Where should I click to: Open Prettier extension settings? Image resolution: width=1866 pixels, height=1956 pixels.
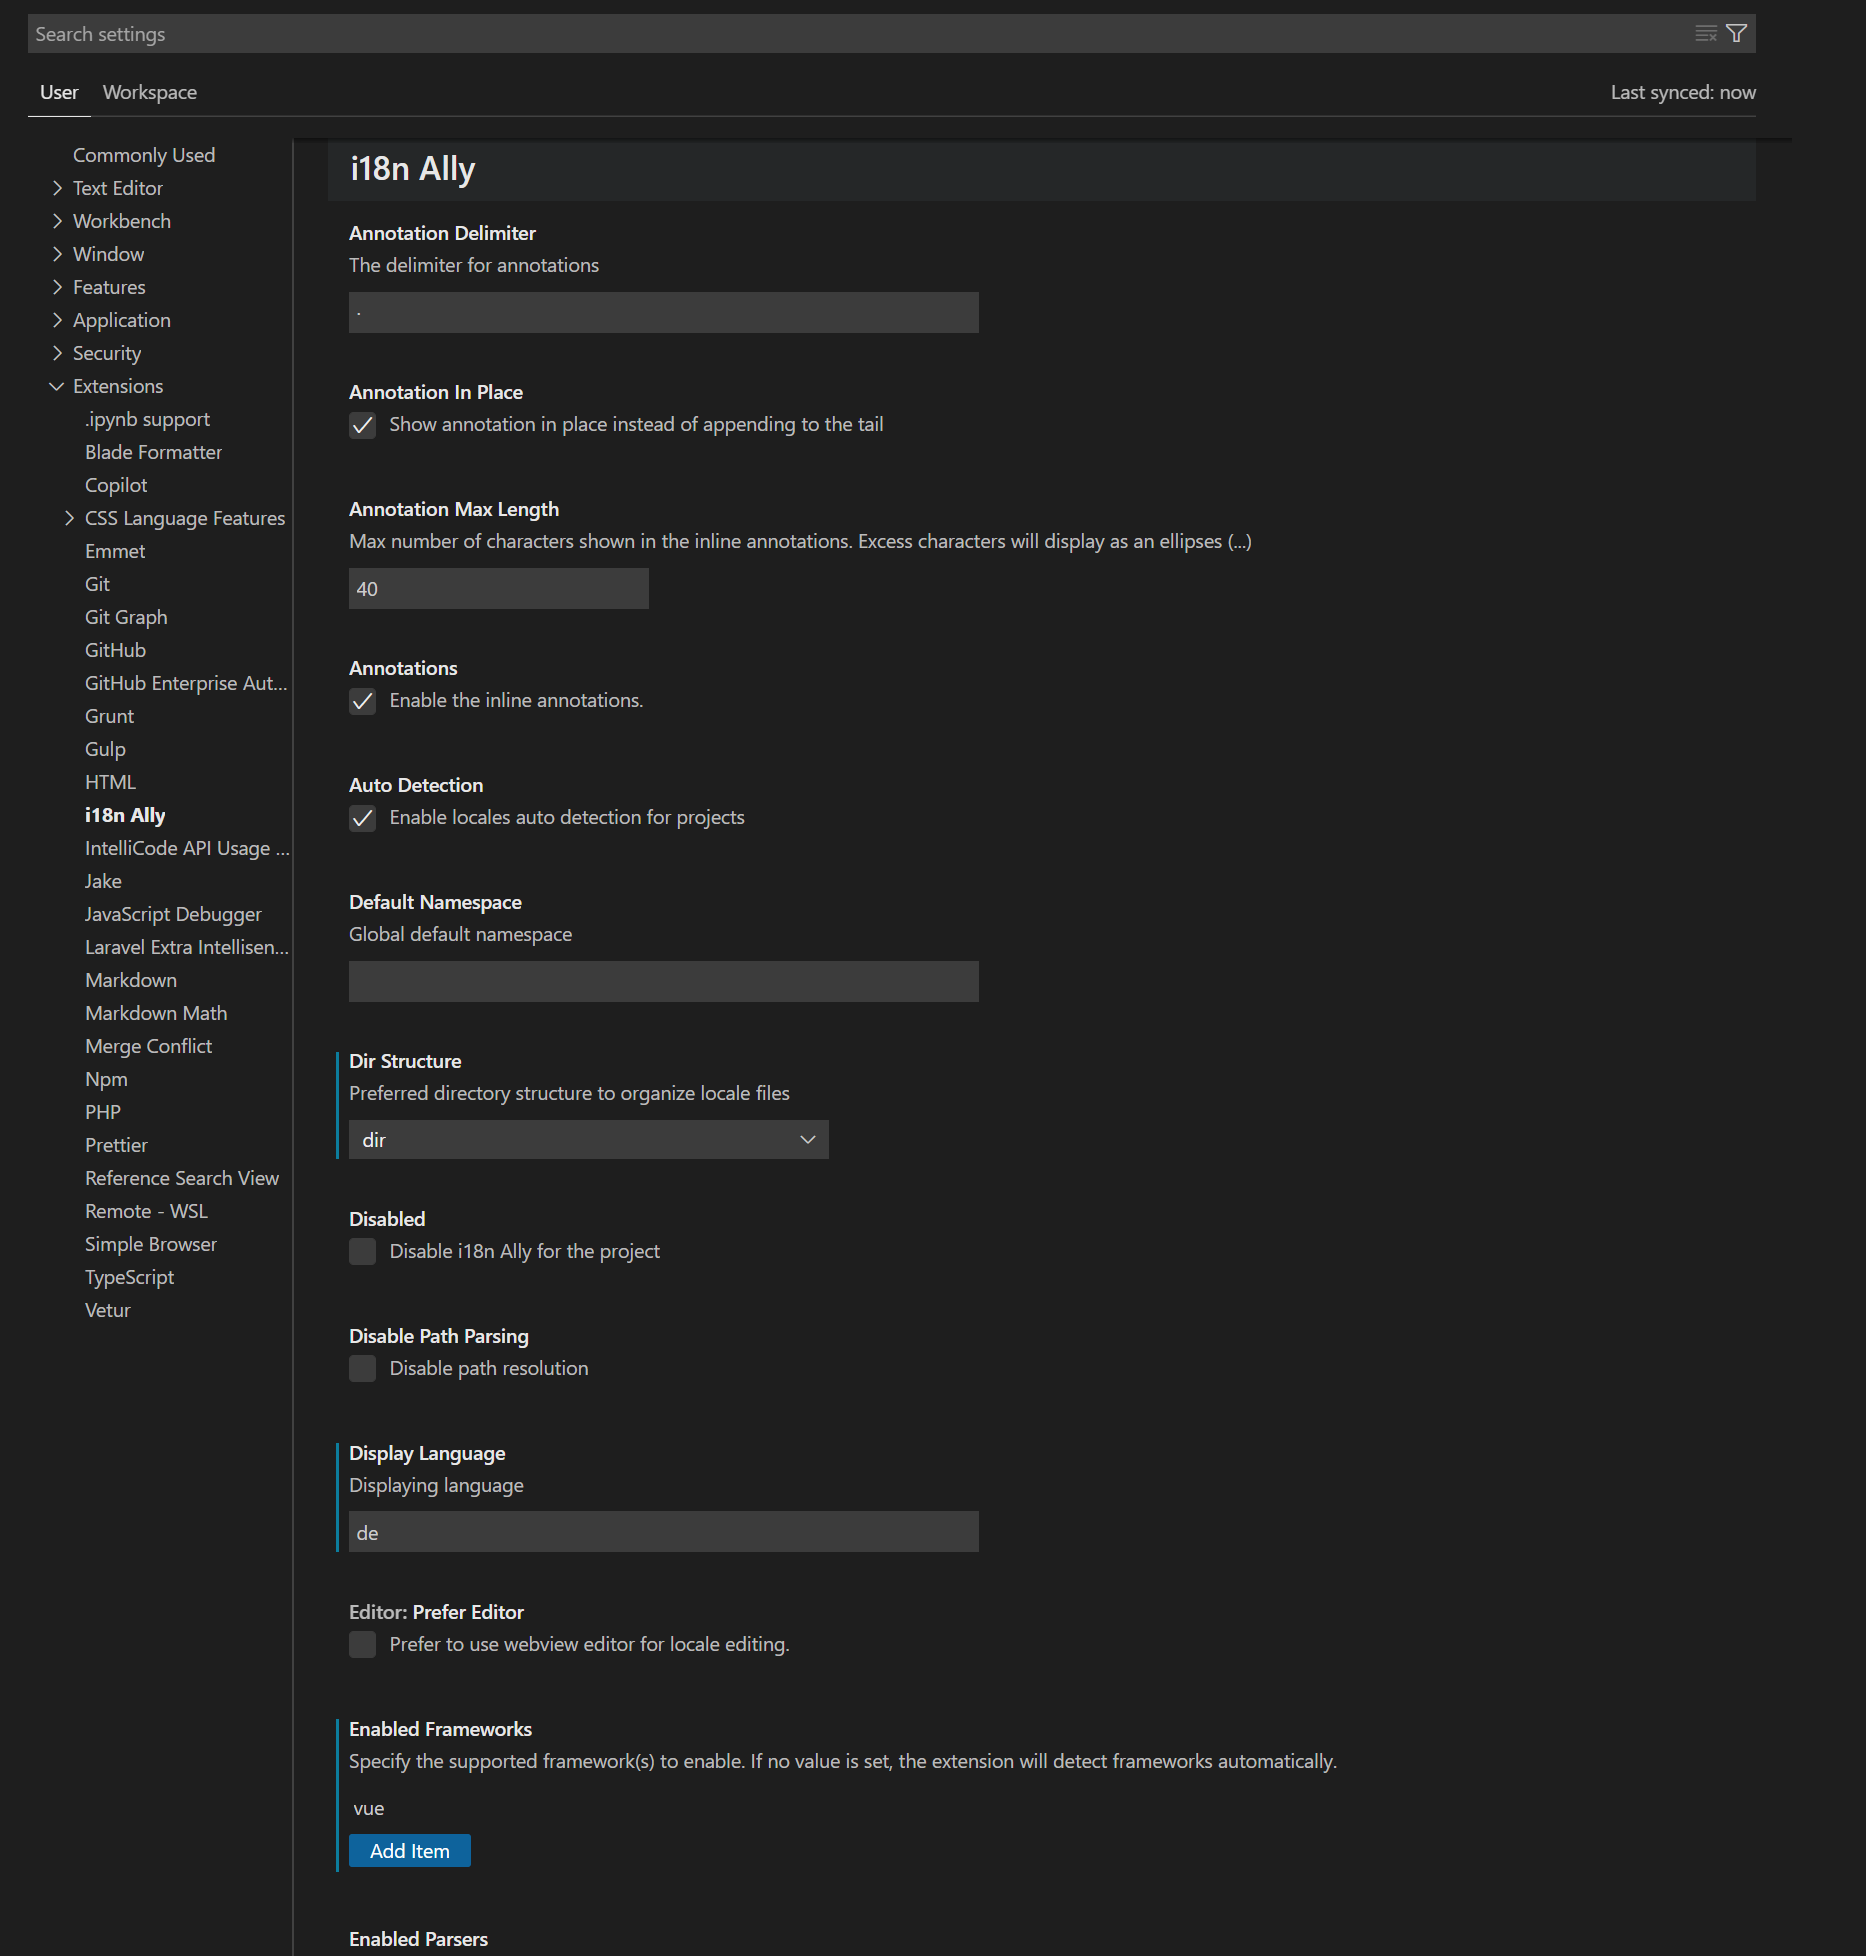click(116, 1145)
